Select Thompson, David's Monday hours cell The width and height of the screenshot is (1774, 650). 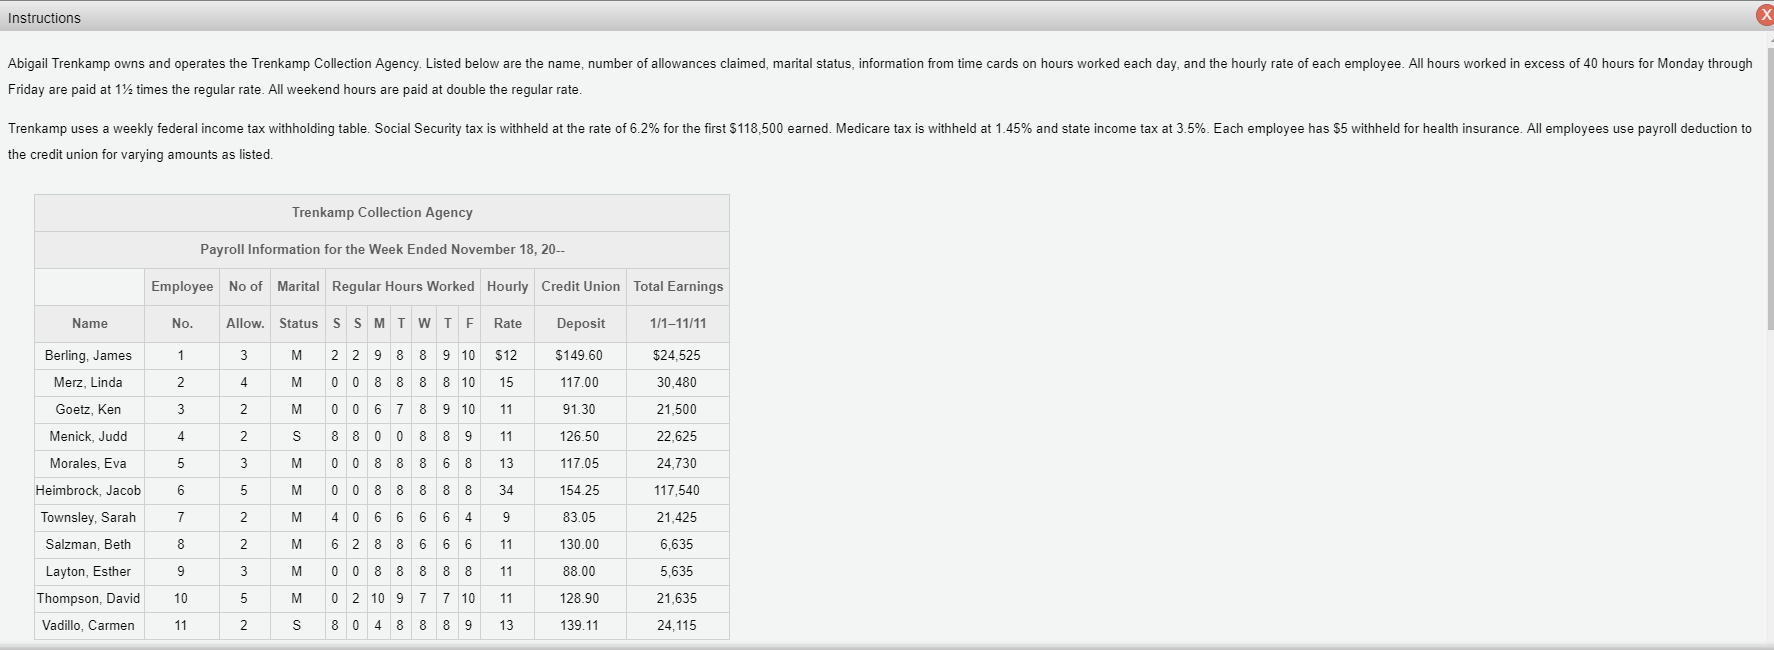click(377, 598)
